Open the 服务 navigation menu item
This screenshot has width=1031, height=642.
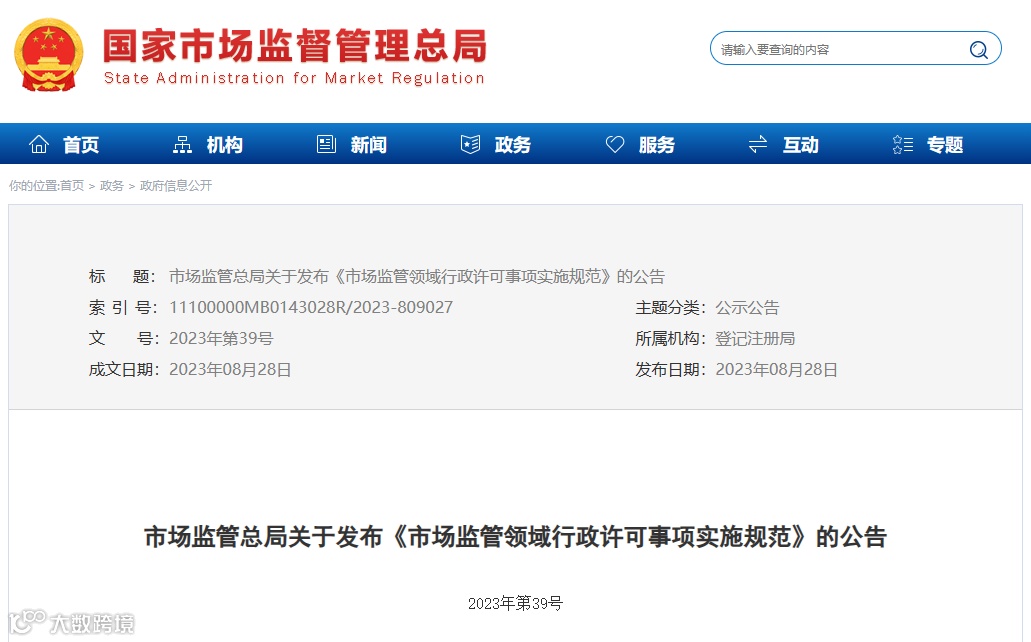coord(657,145)
